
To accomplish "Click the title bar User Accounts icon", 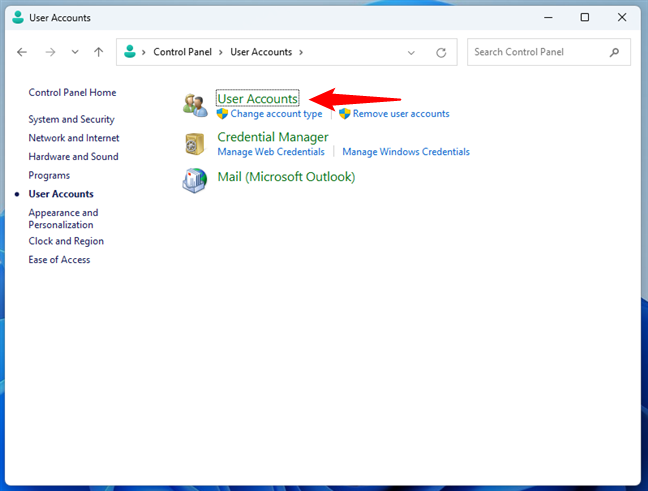I will (x=18, y=17).
